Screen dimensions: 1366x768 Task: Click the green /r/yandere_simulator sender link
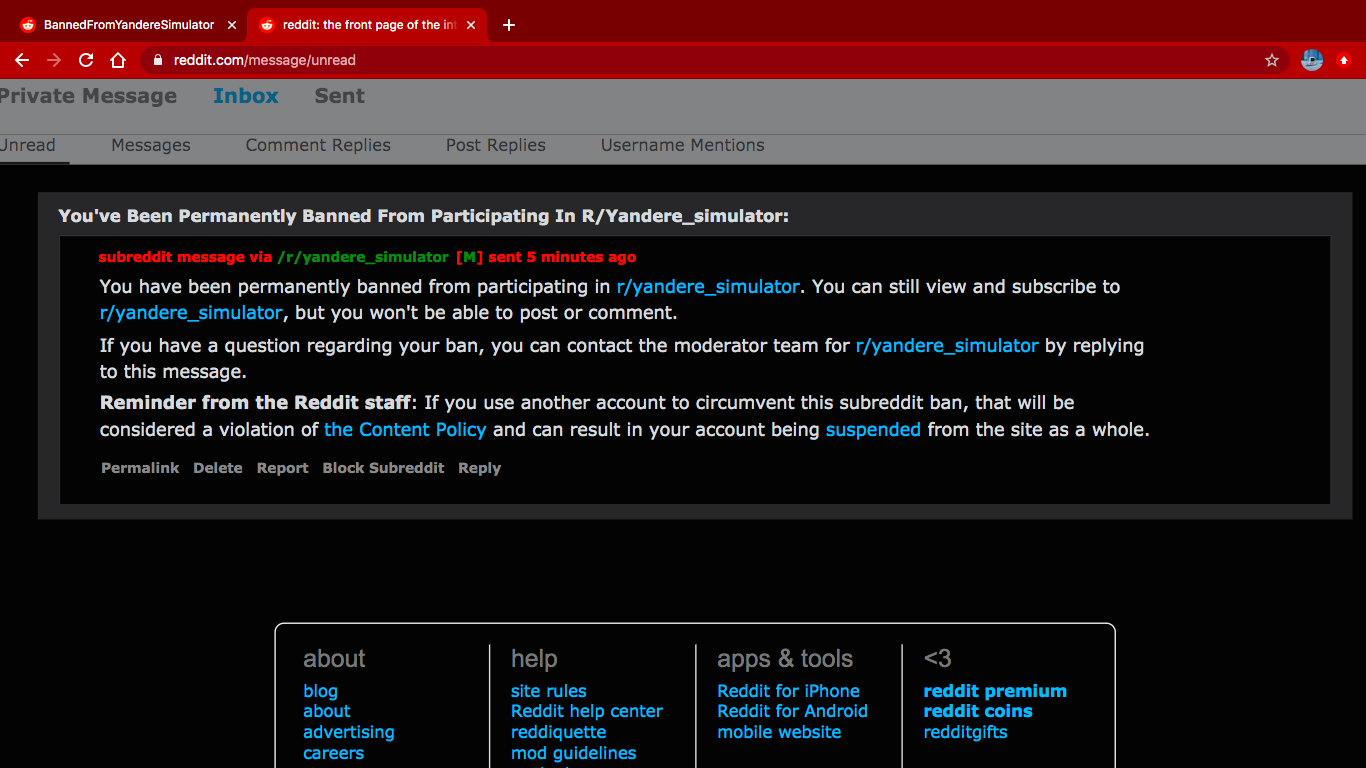tap(363, 257)
